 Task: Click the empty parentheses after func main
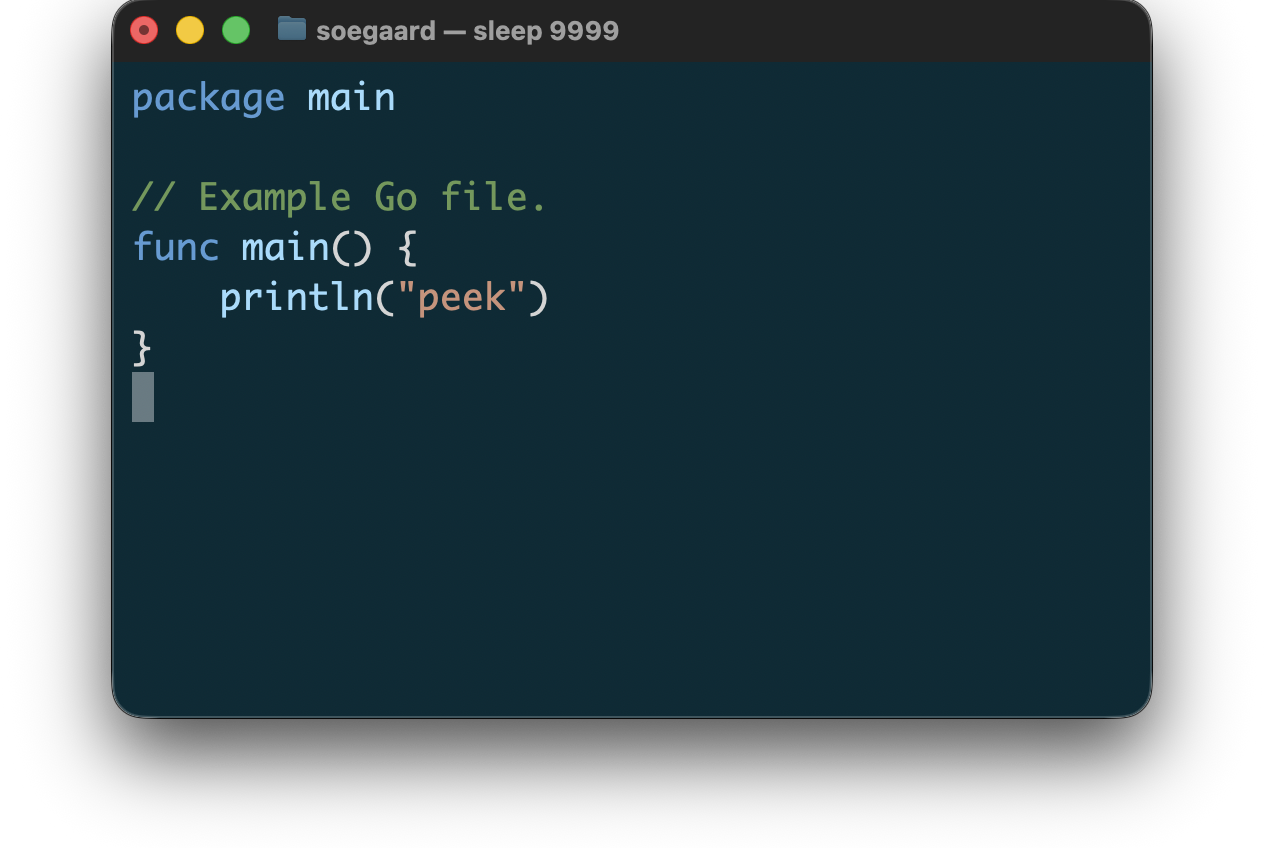tap(351, 247)
